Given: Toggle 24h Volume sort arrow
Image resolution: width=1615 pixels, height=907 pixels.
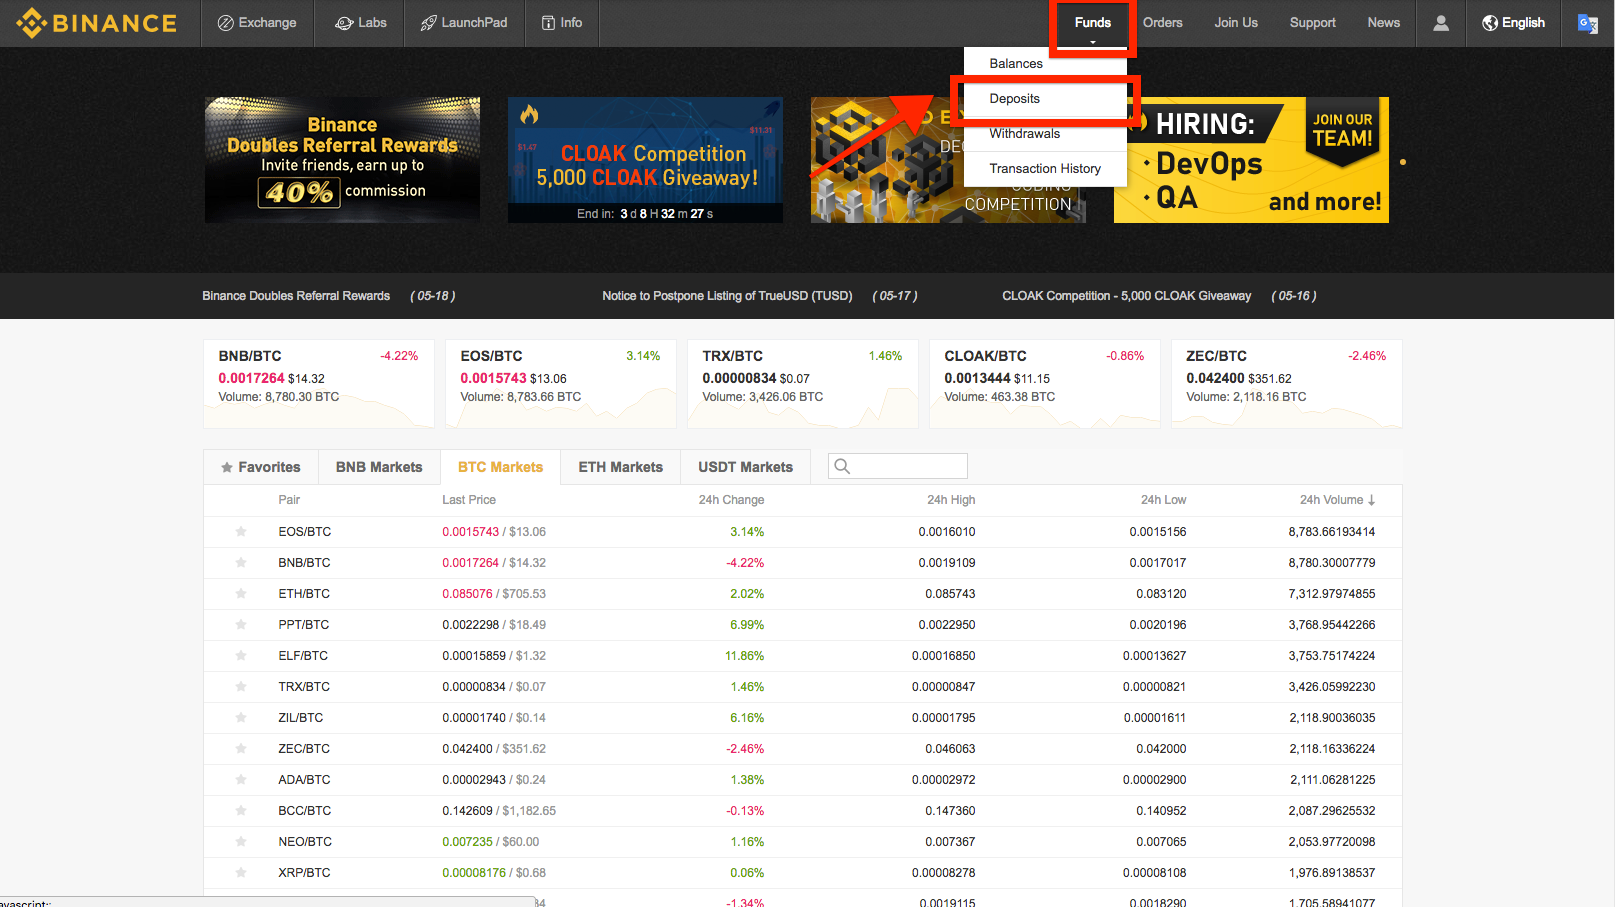Looking at the screenshot, I should pos(1371,500).
